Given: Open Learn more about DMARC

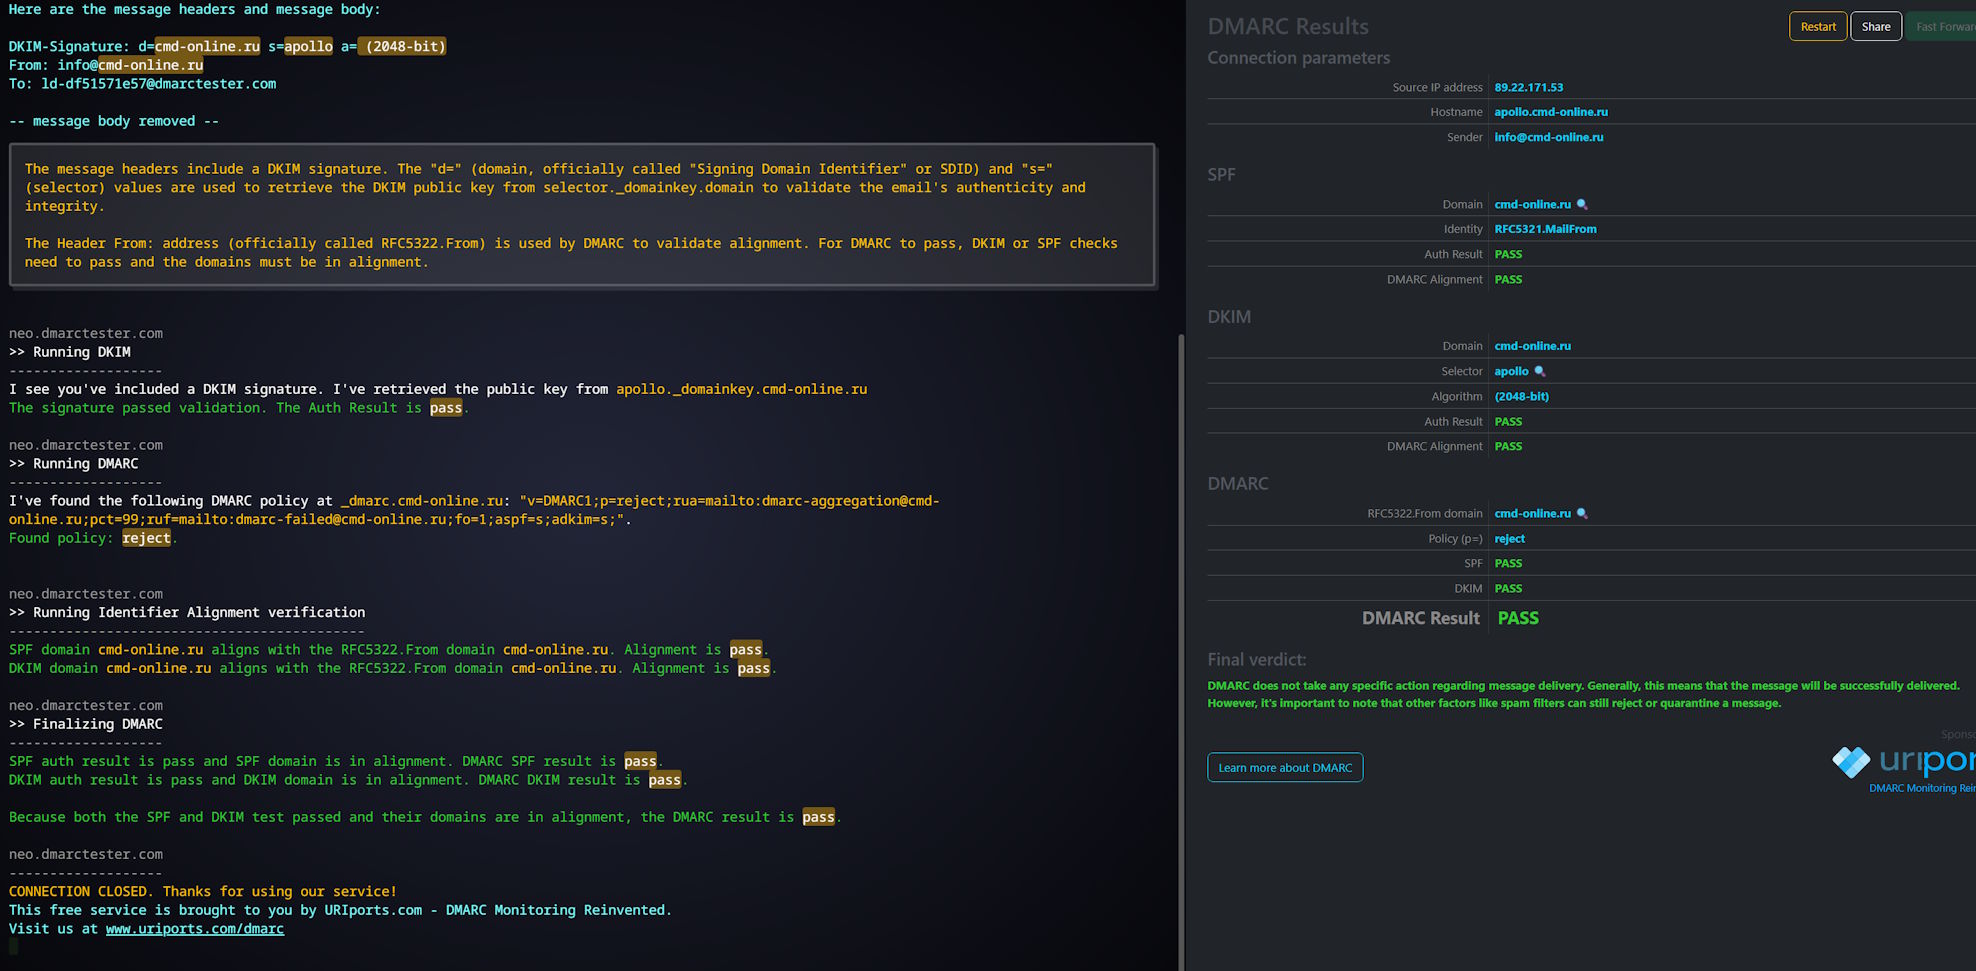Looking at the screenshot, I should 1284,768.
